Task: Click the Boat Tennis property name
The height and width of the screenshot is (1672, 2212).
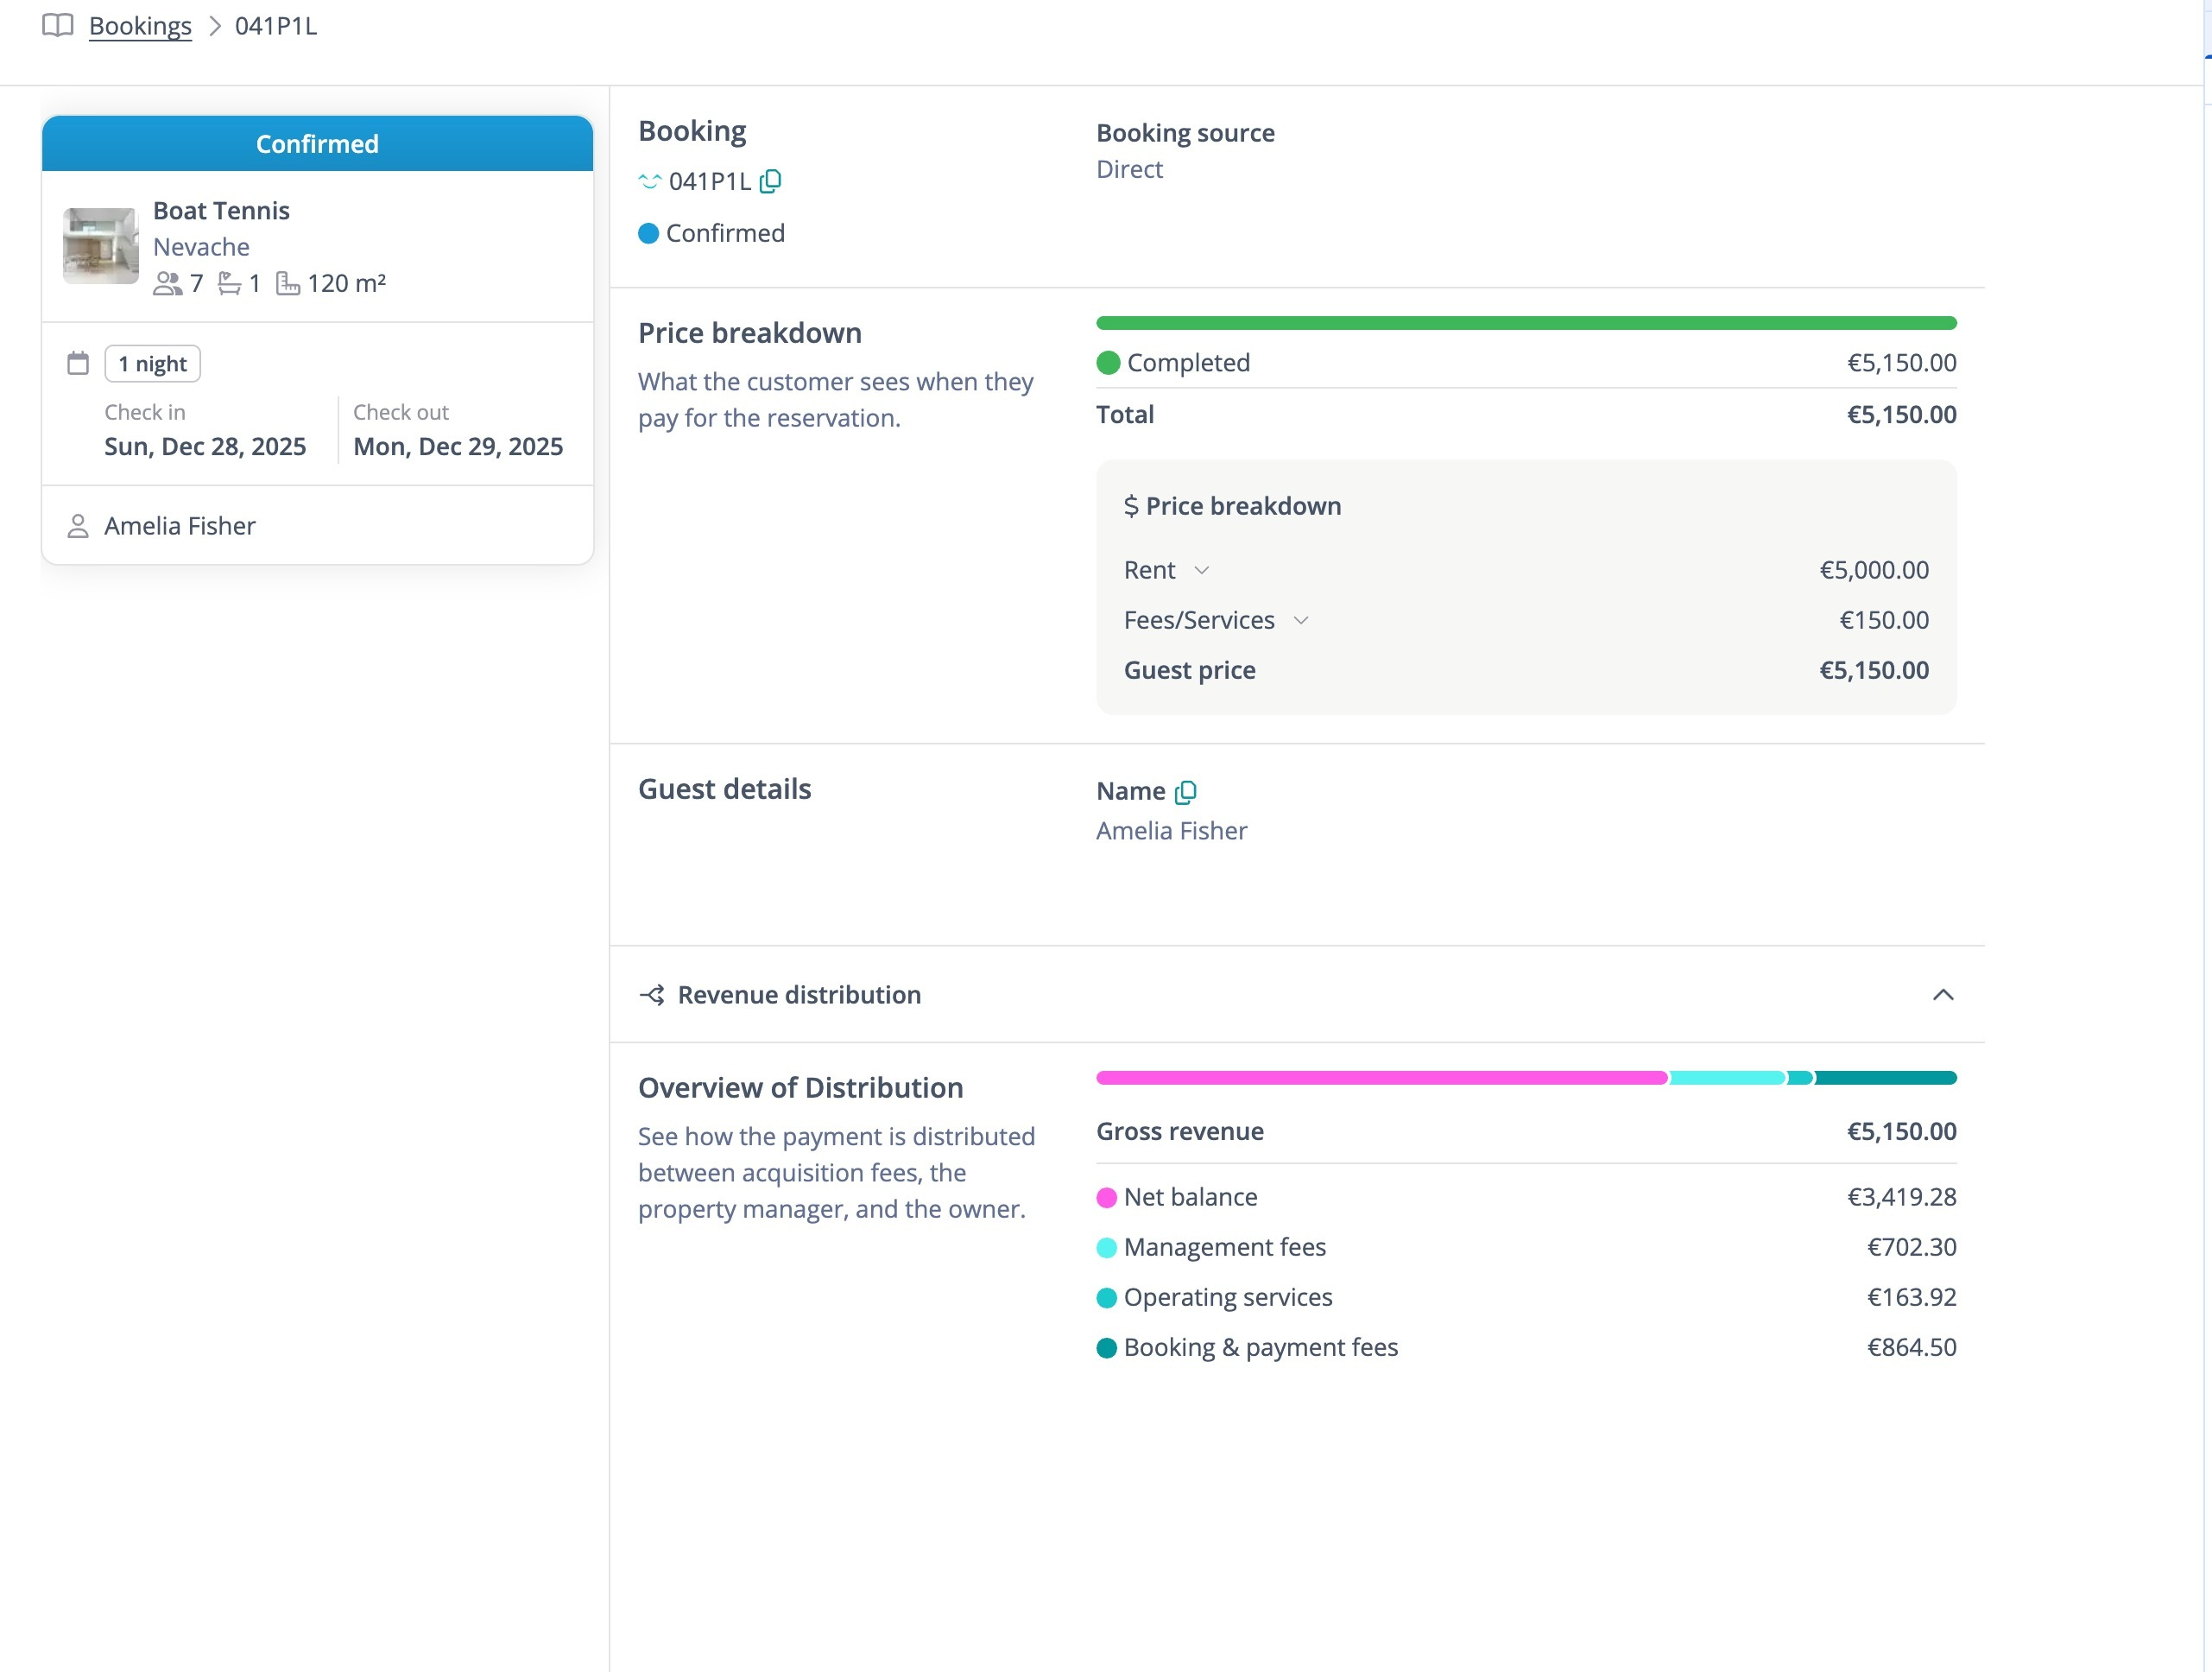Action: point(221,211)
